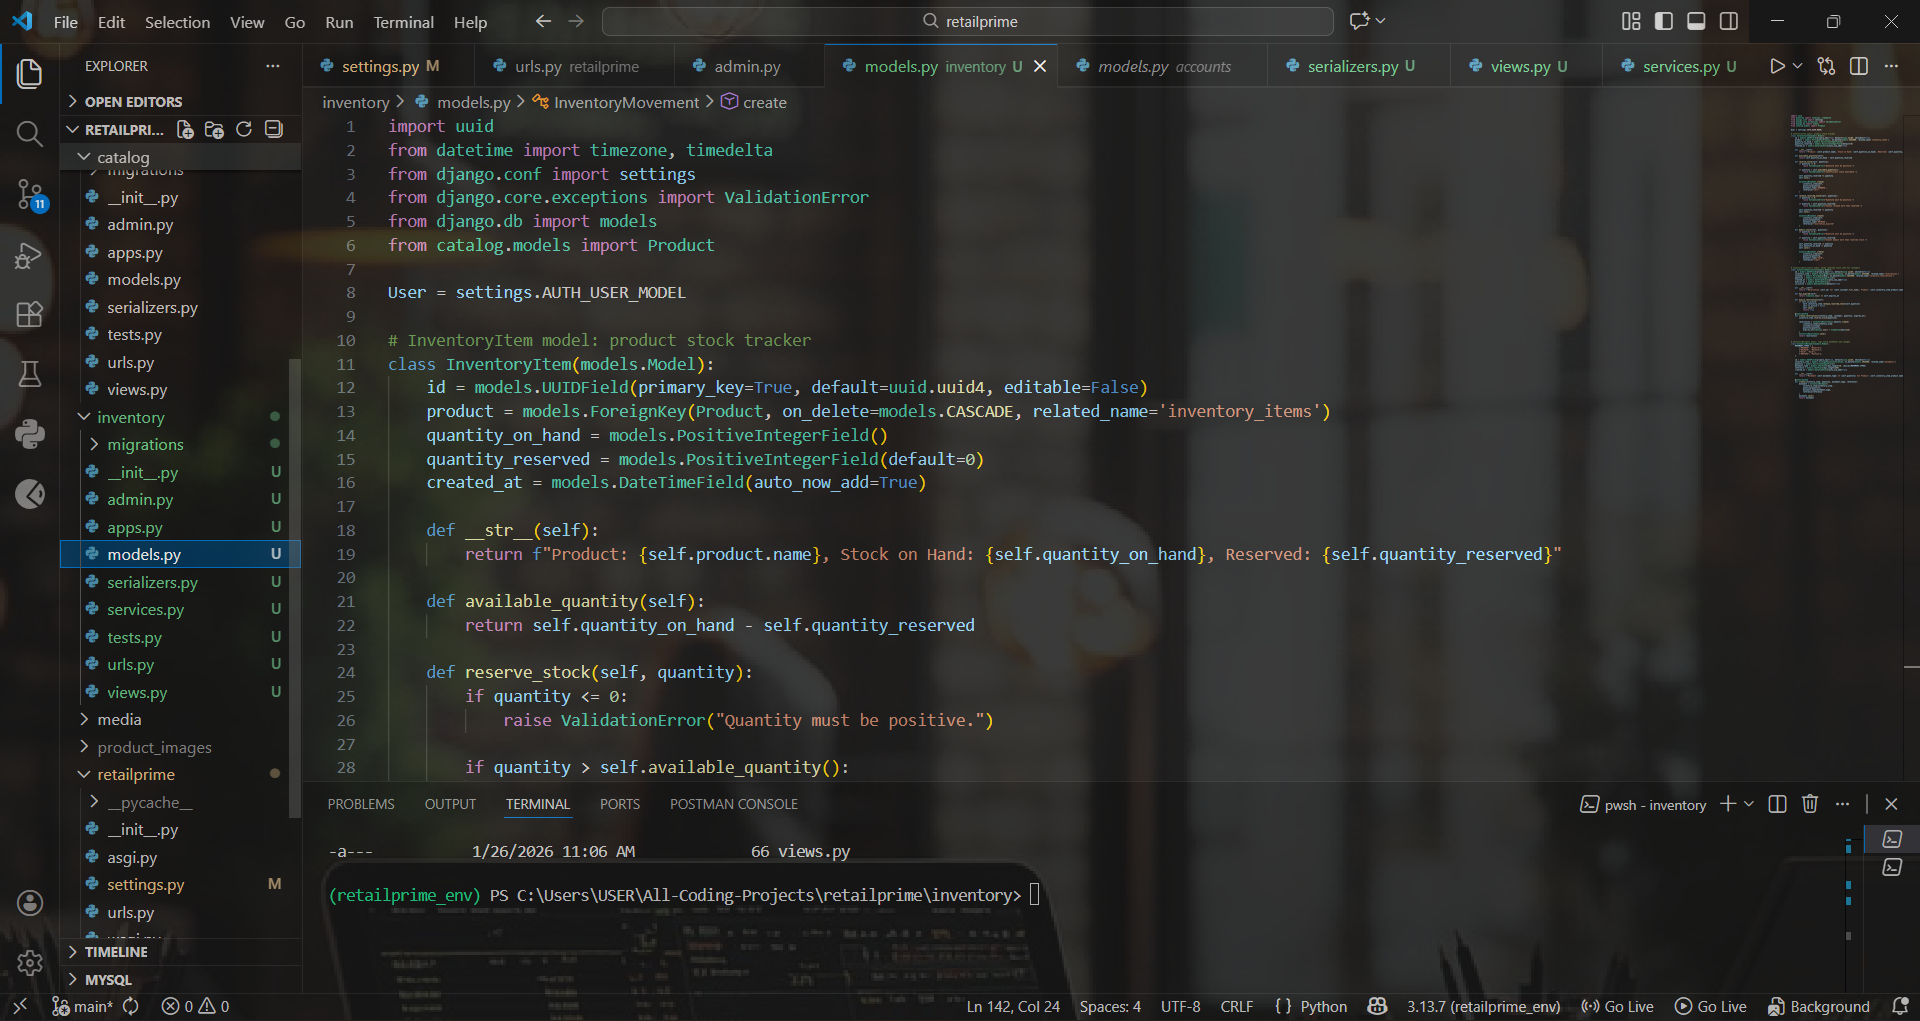Image resolution: width=1920 pixels, height=1021 pixels.
Task: Open the terminal launch profile dropdown
Action: pyautogui.click(x=1748, y=803)
